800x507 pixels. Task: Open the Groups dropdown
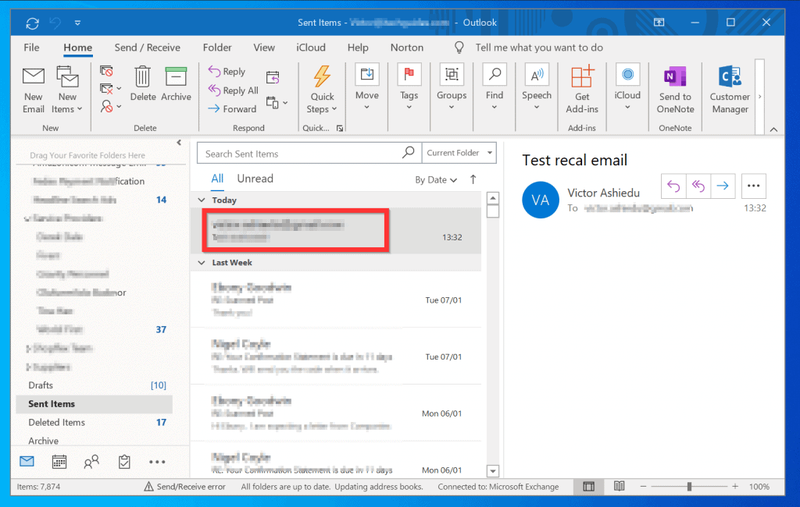[x=452, y=87]
